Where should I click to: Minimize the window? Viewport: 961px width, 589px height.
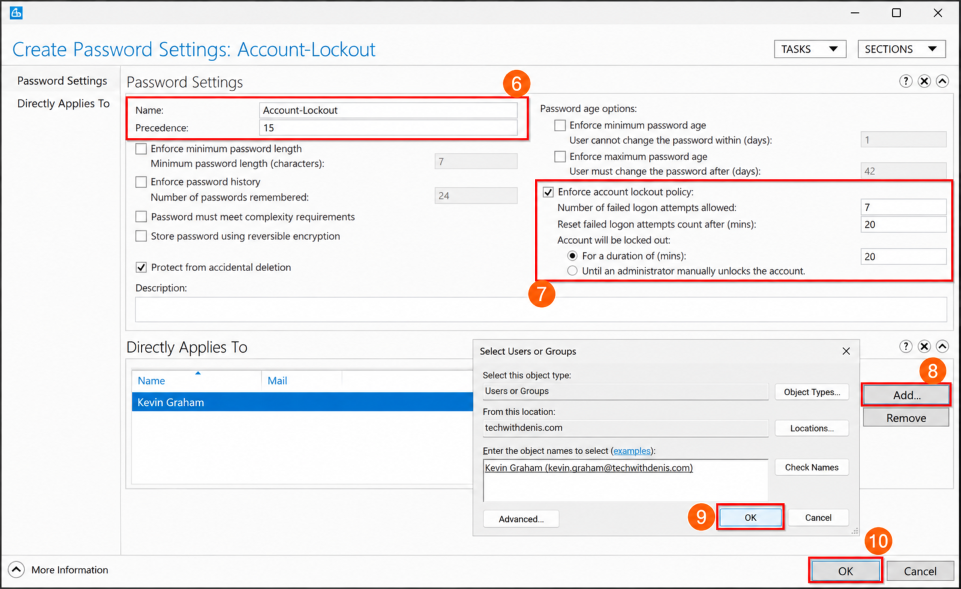point(855,13)
